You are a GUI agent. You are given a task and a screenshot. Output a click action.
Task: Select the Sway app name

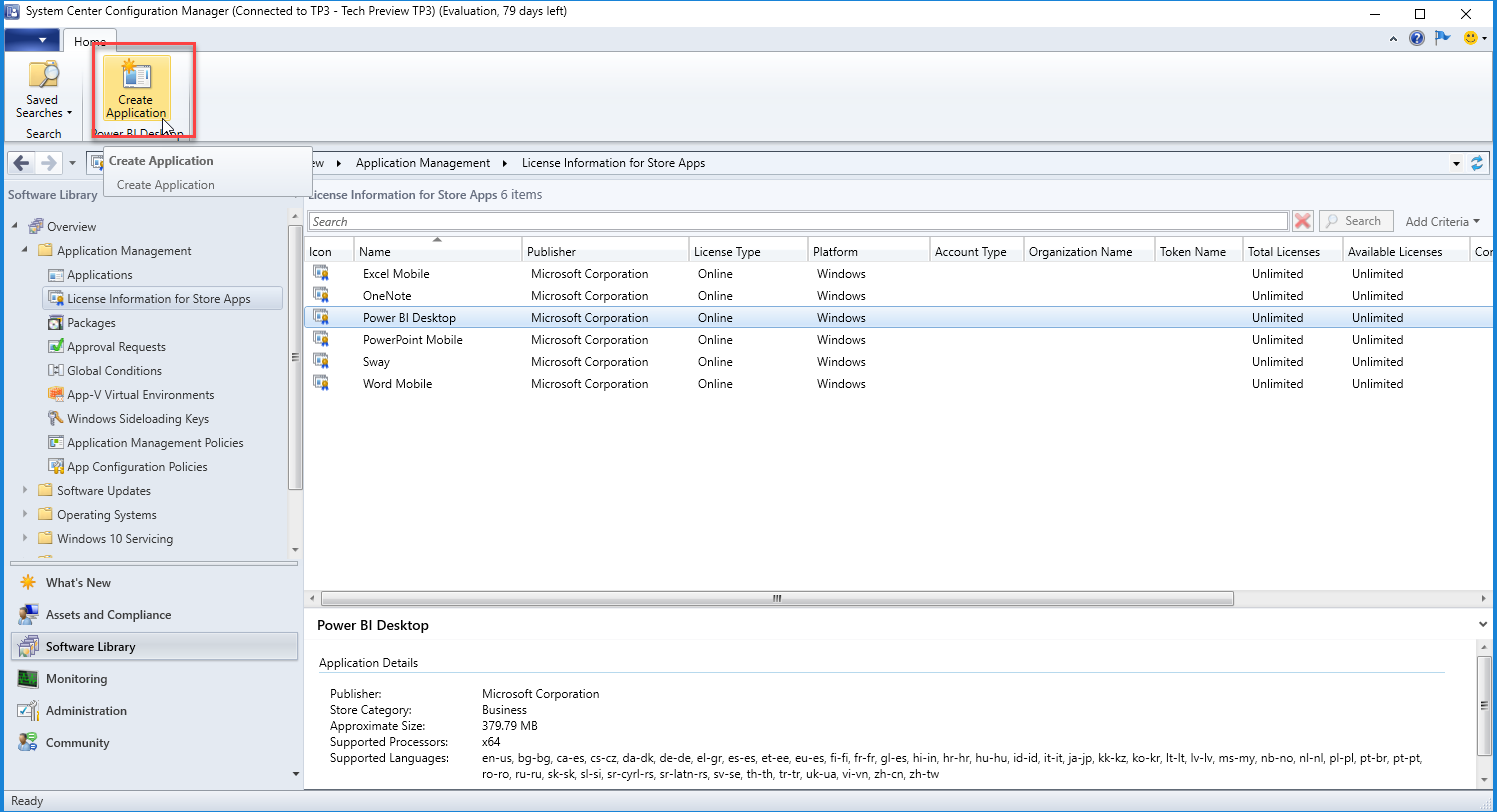pyautogui.click(x=376, y=362)
